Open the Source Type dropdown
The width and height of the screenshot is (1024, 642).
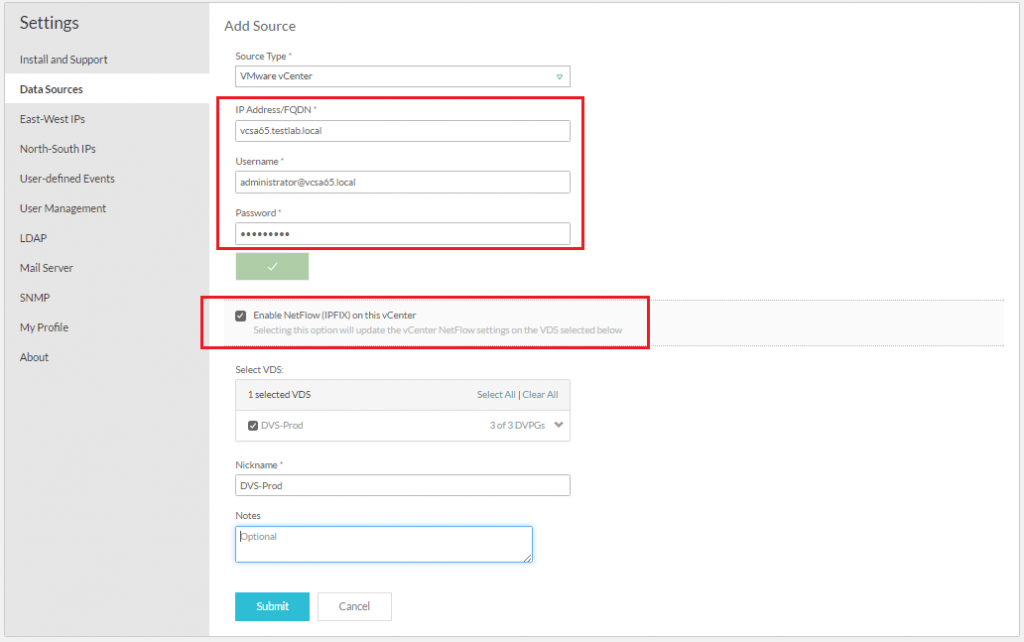coord(402,76)
